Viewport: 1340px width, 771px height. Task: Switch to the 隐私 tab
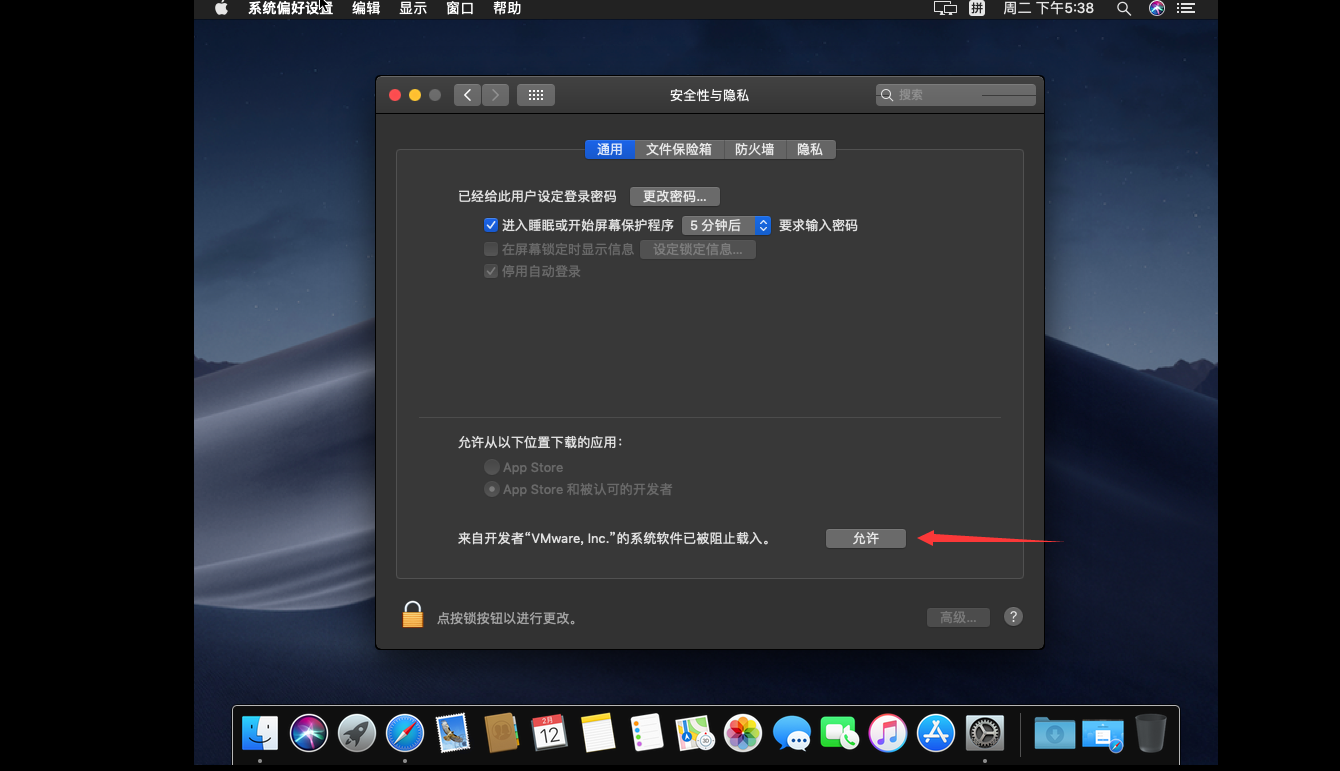click(810, 149)
